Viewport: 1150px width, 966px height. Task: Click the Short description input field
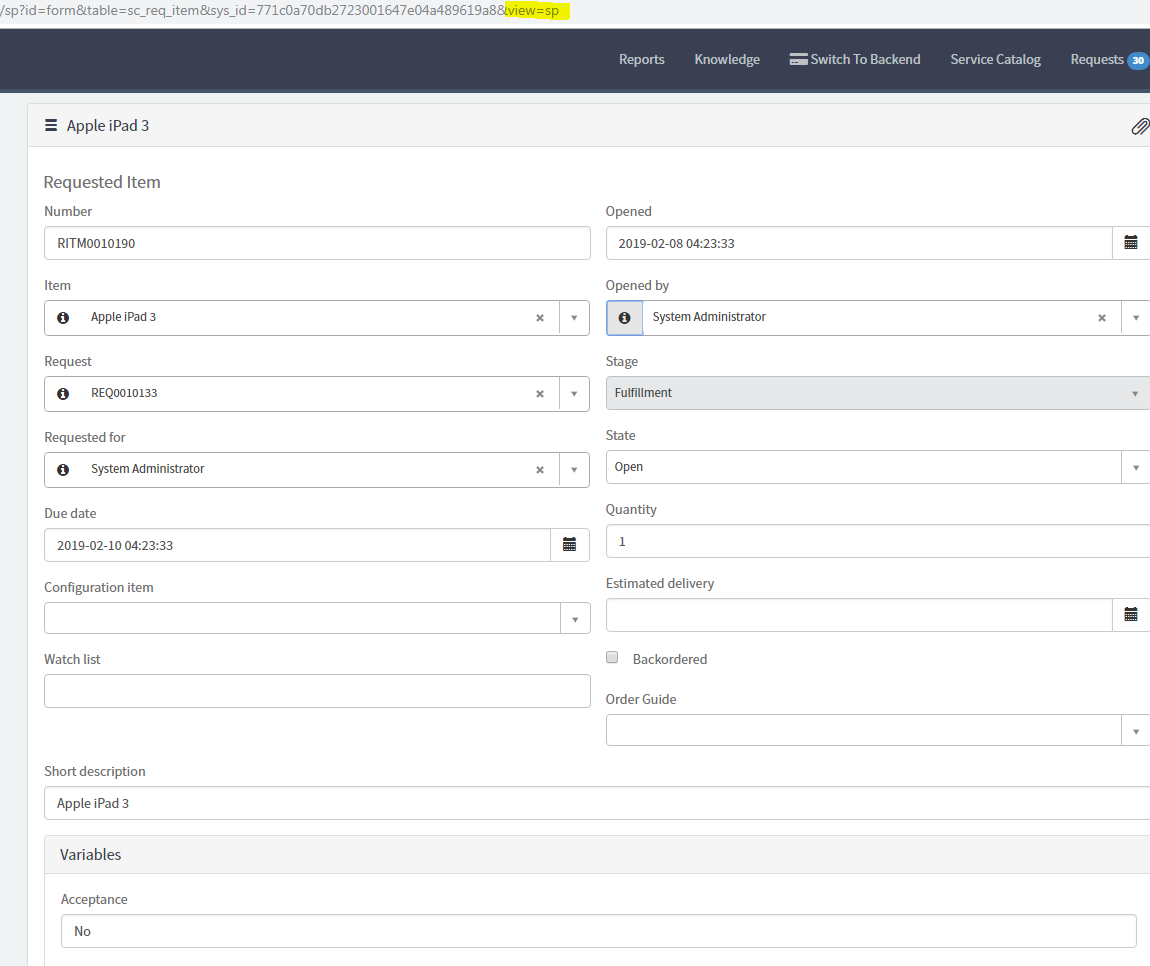pyautogui.click(x=597, y=803)
